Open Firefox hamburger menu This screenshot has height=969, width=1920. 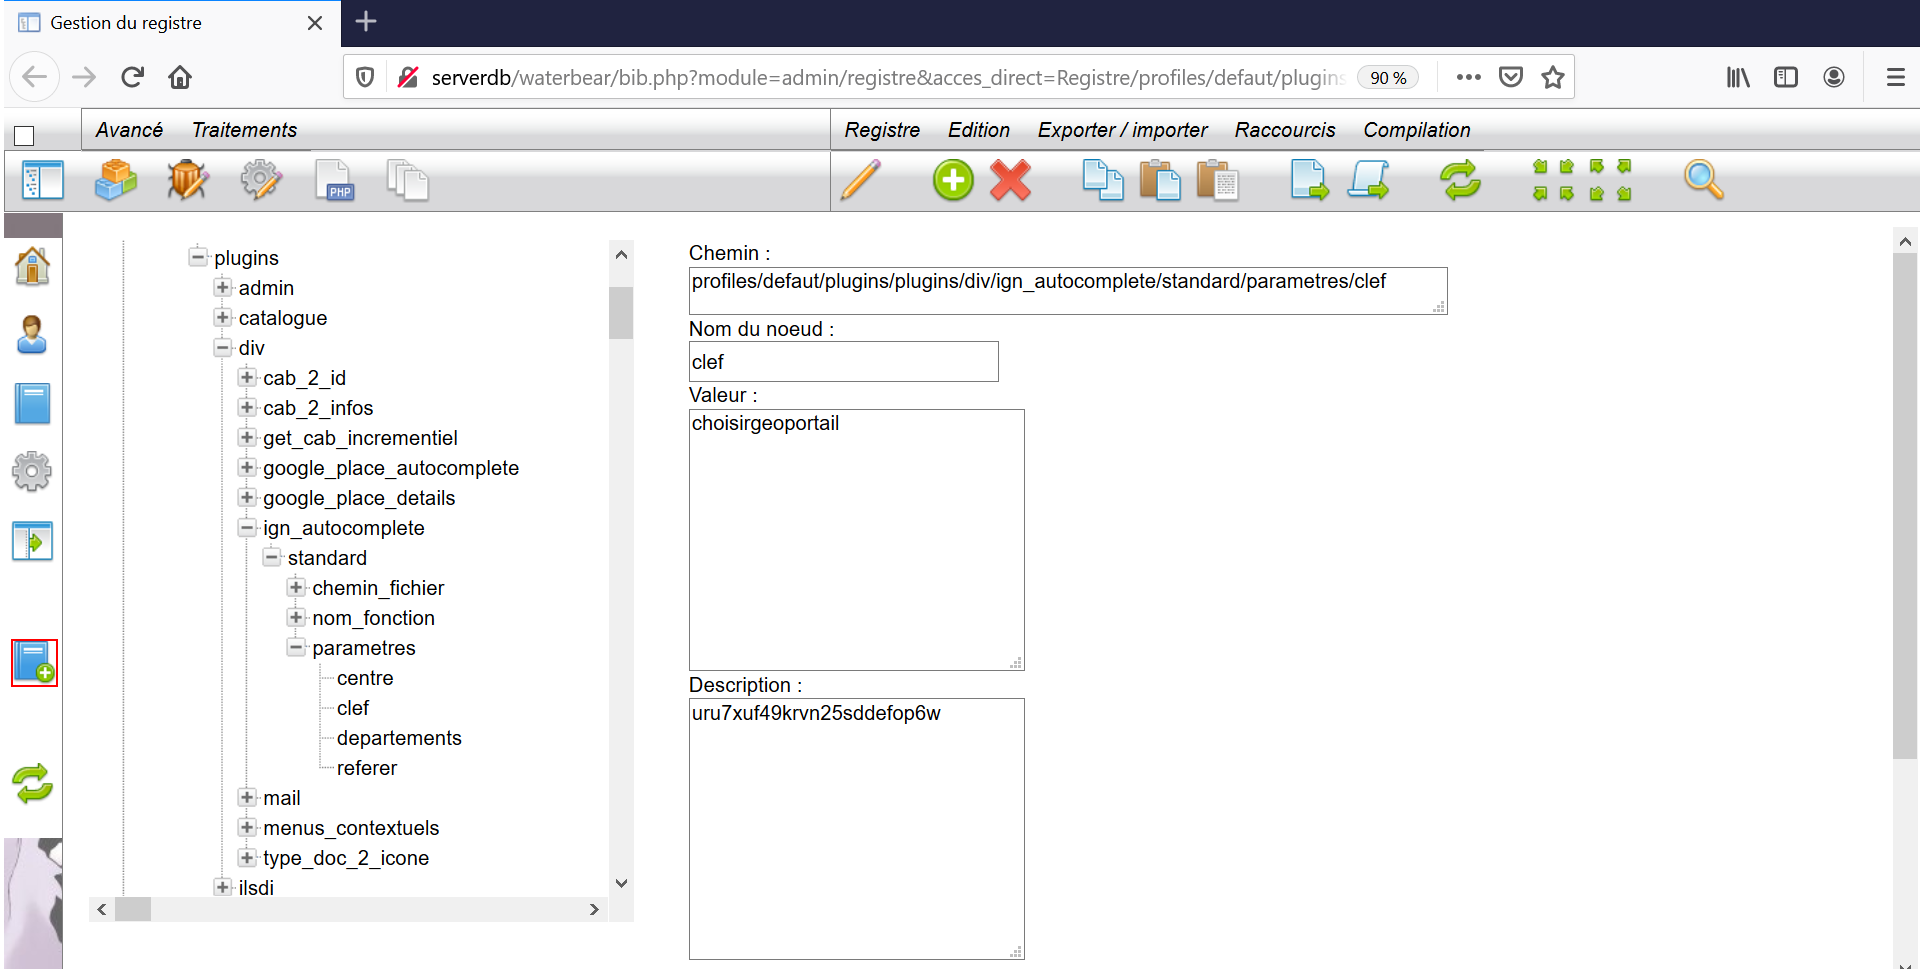coord(1895,77)
